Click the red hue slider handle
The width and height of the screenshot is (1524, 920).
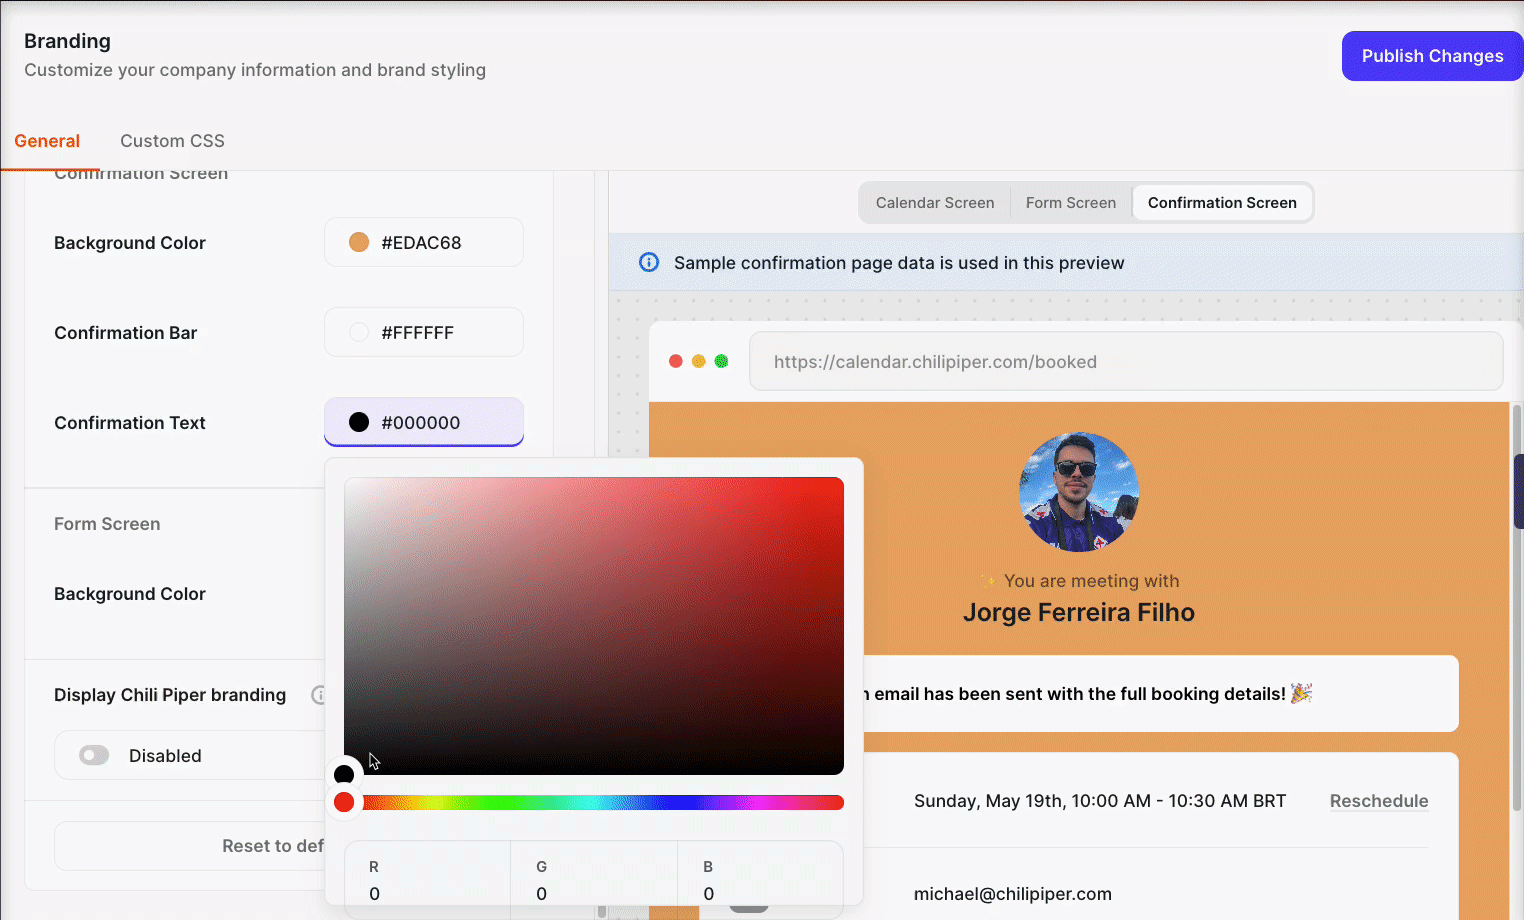pos(344,802)
